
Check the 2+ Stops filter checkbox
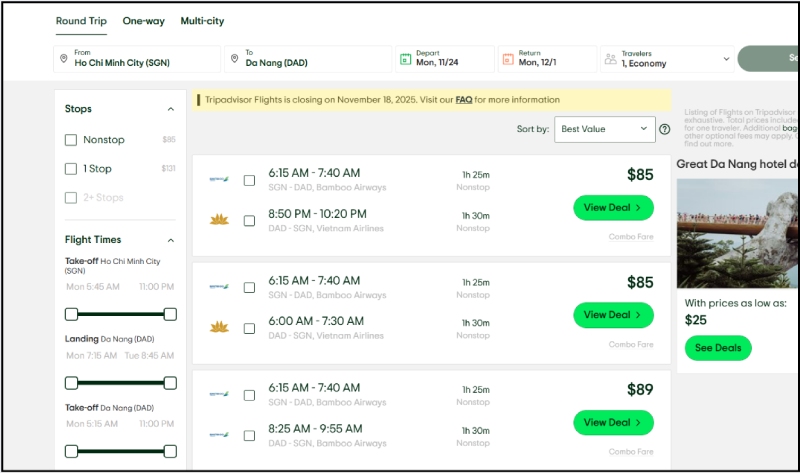click(71, 197)
